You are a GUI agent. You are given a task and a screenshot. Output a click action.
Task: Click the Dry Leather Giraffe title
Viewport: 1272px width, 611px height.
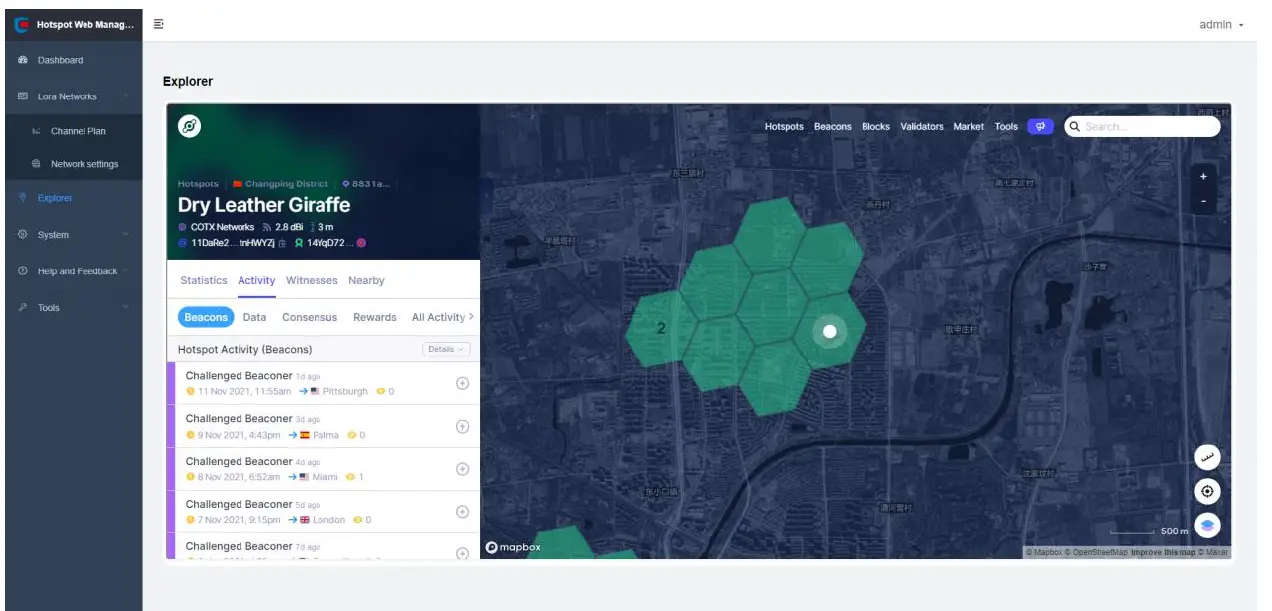click(264, 205)
